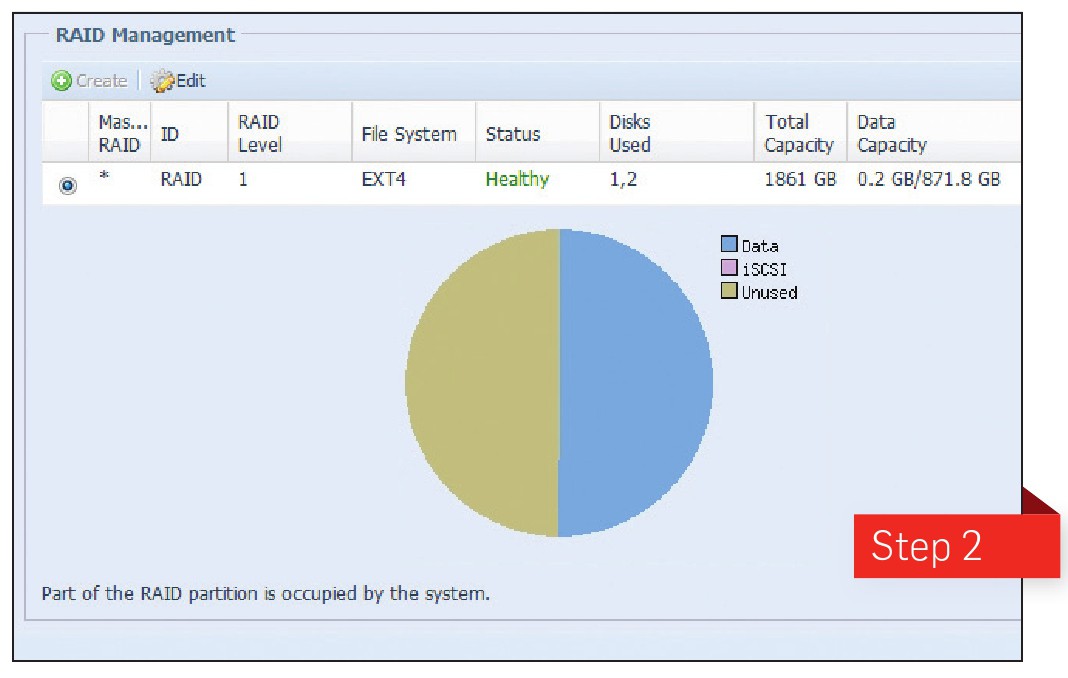Image resolution: width=1068 pixels, height=678 pixels.
Task: Sort by the ID column header
Action: click(170, 134)
